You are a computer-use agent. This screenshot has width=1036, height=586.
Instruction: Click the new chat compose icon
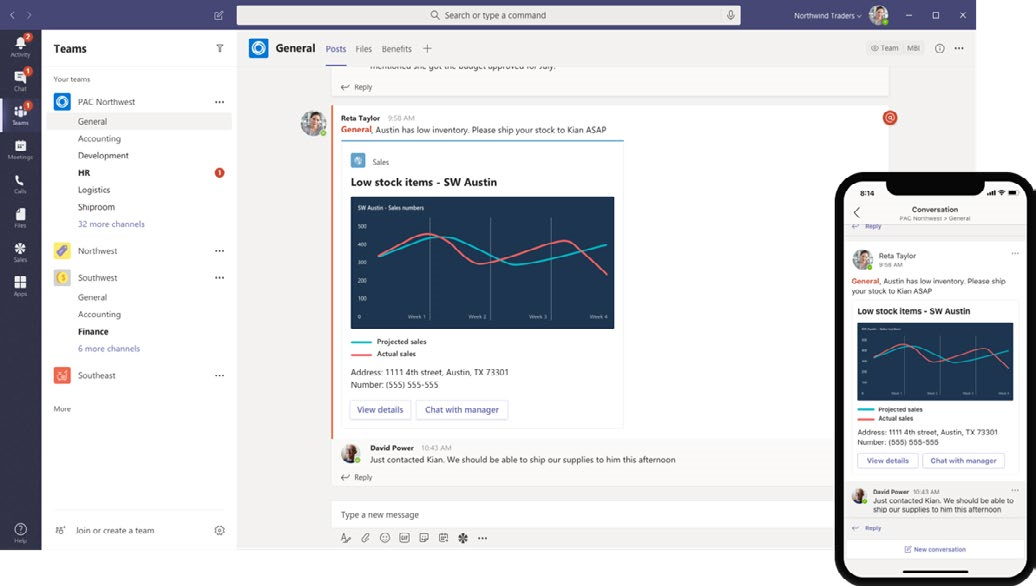(219, 15)
